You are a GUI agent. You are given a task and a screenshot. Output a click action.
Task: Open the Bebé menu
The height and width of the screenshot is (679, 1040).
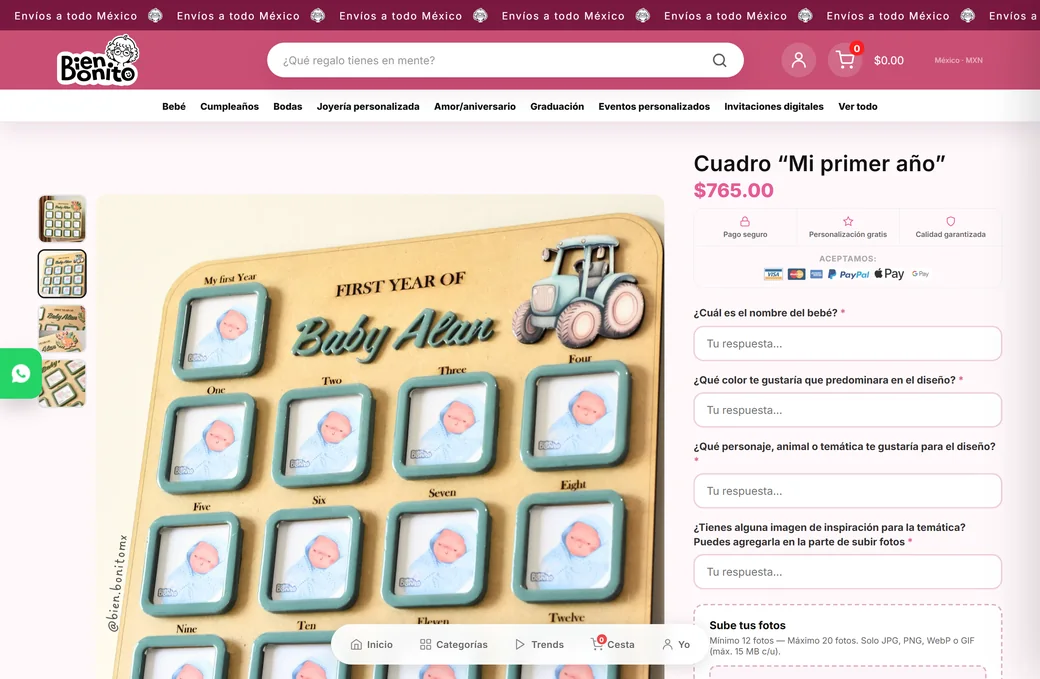[174, 106]
